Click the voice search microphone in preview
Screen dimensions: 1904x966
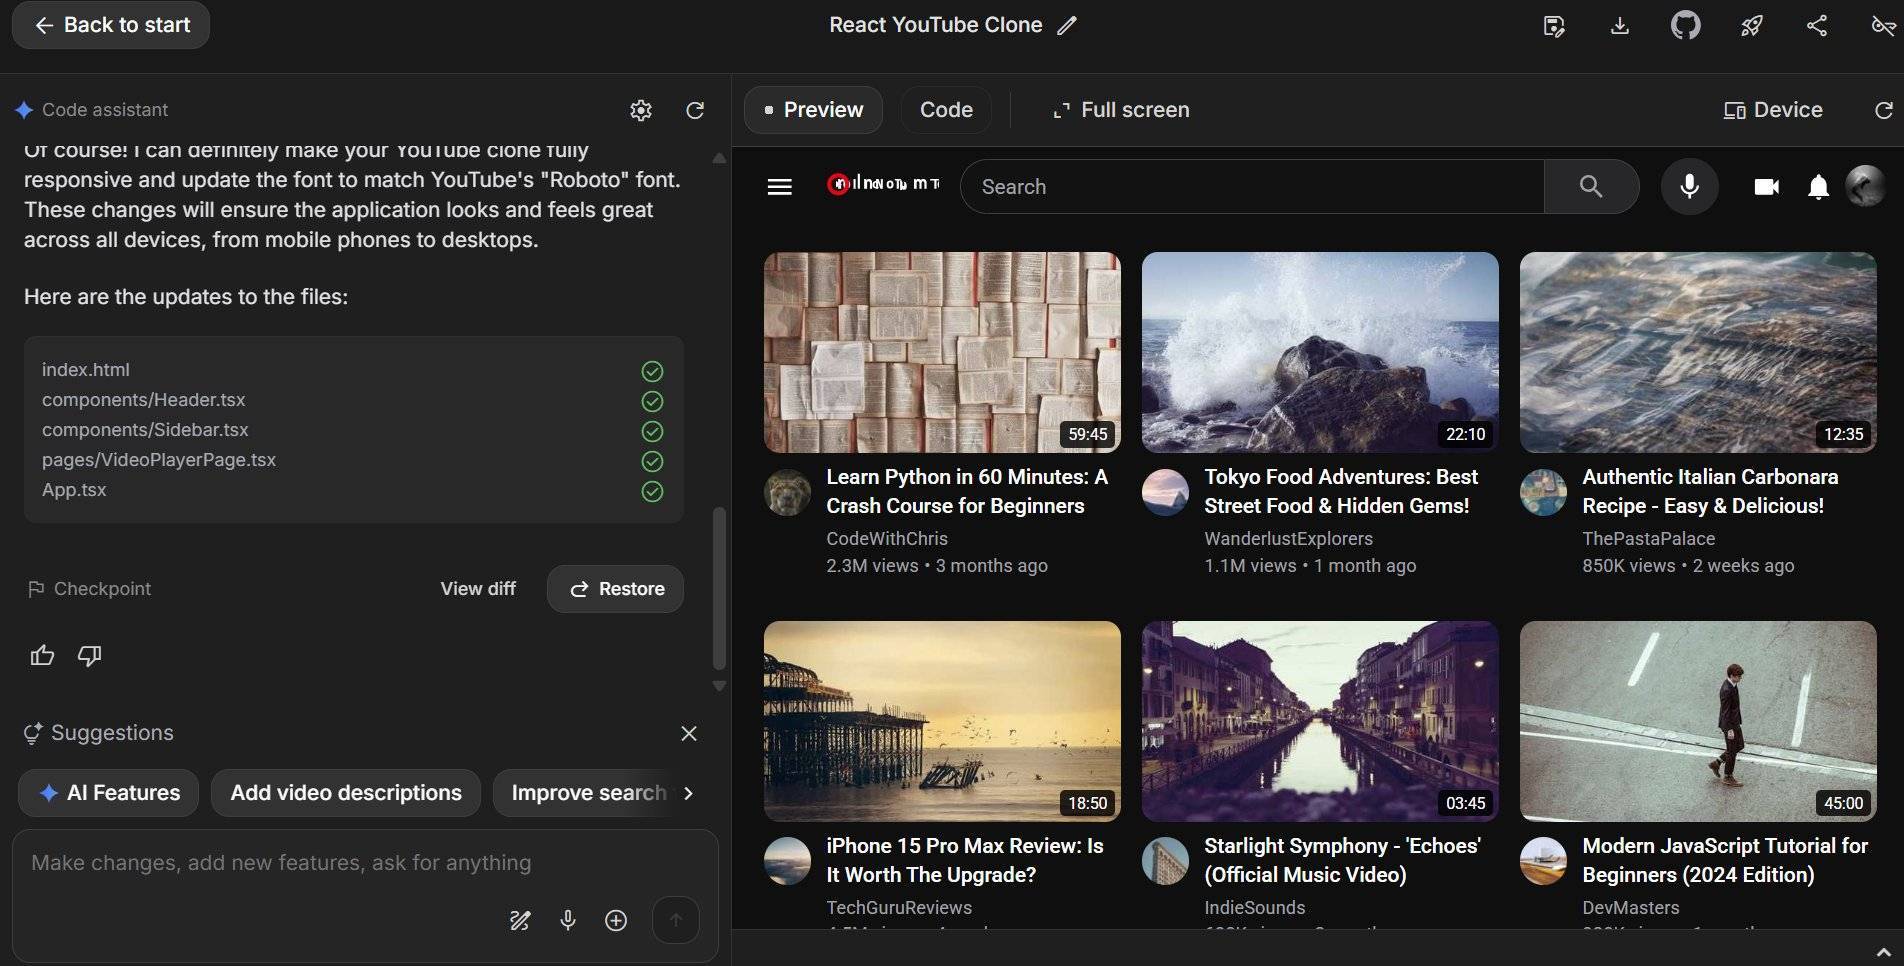click(x=1689, y=186)
